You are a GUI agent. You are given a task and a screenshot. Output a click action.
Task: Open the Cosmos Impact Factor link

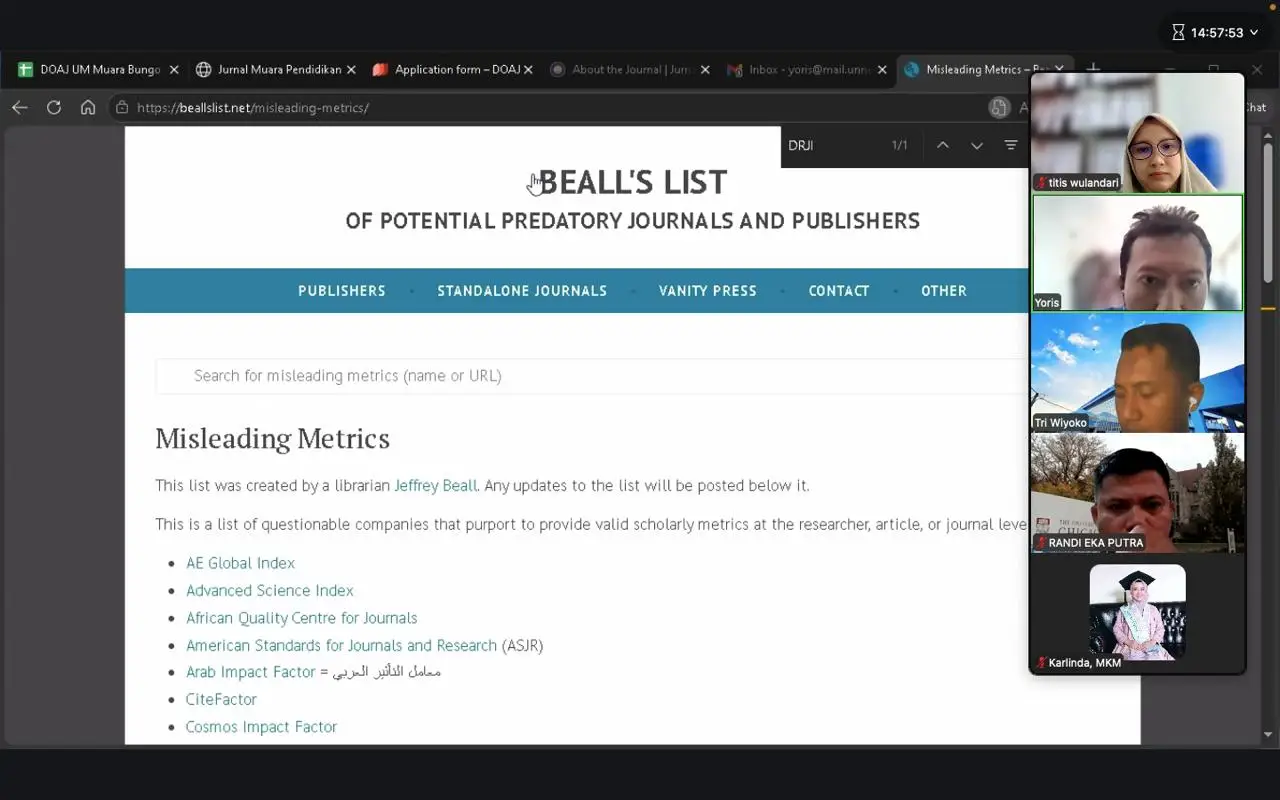coord(261,727)
